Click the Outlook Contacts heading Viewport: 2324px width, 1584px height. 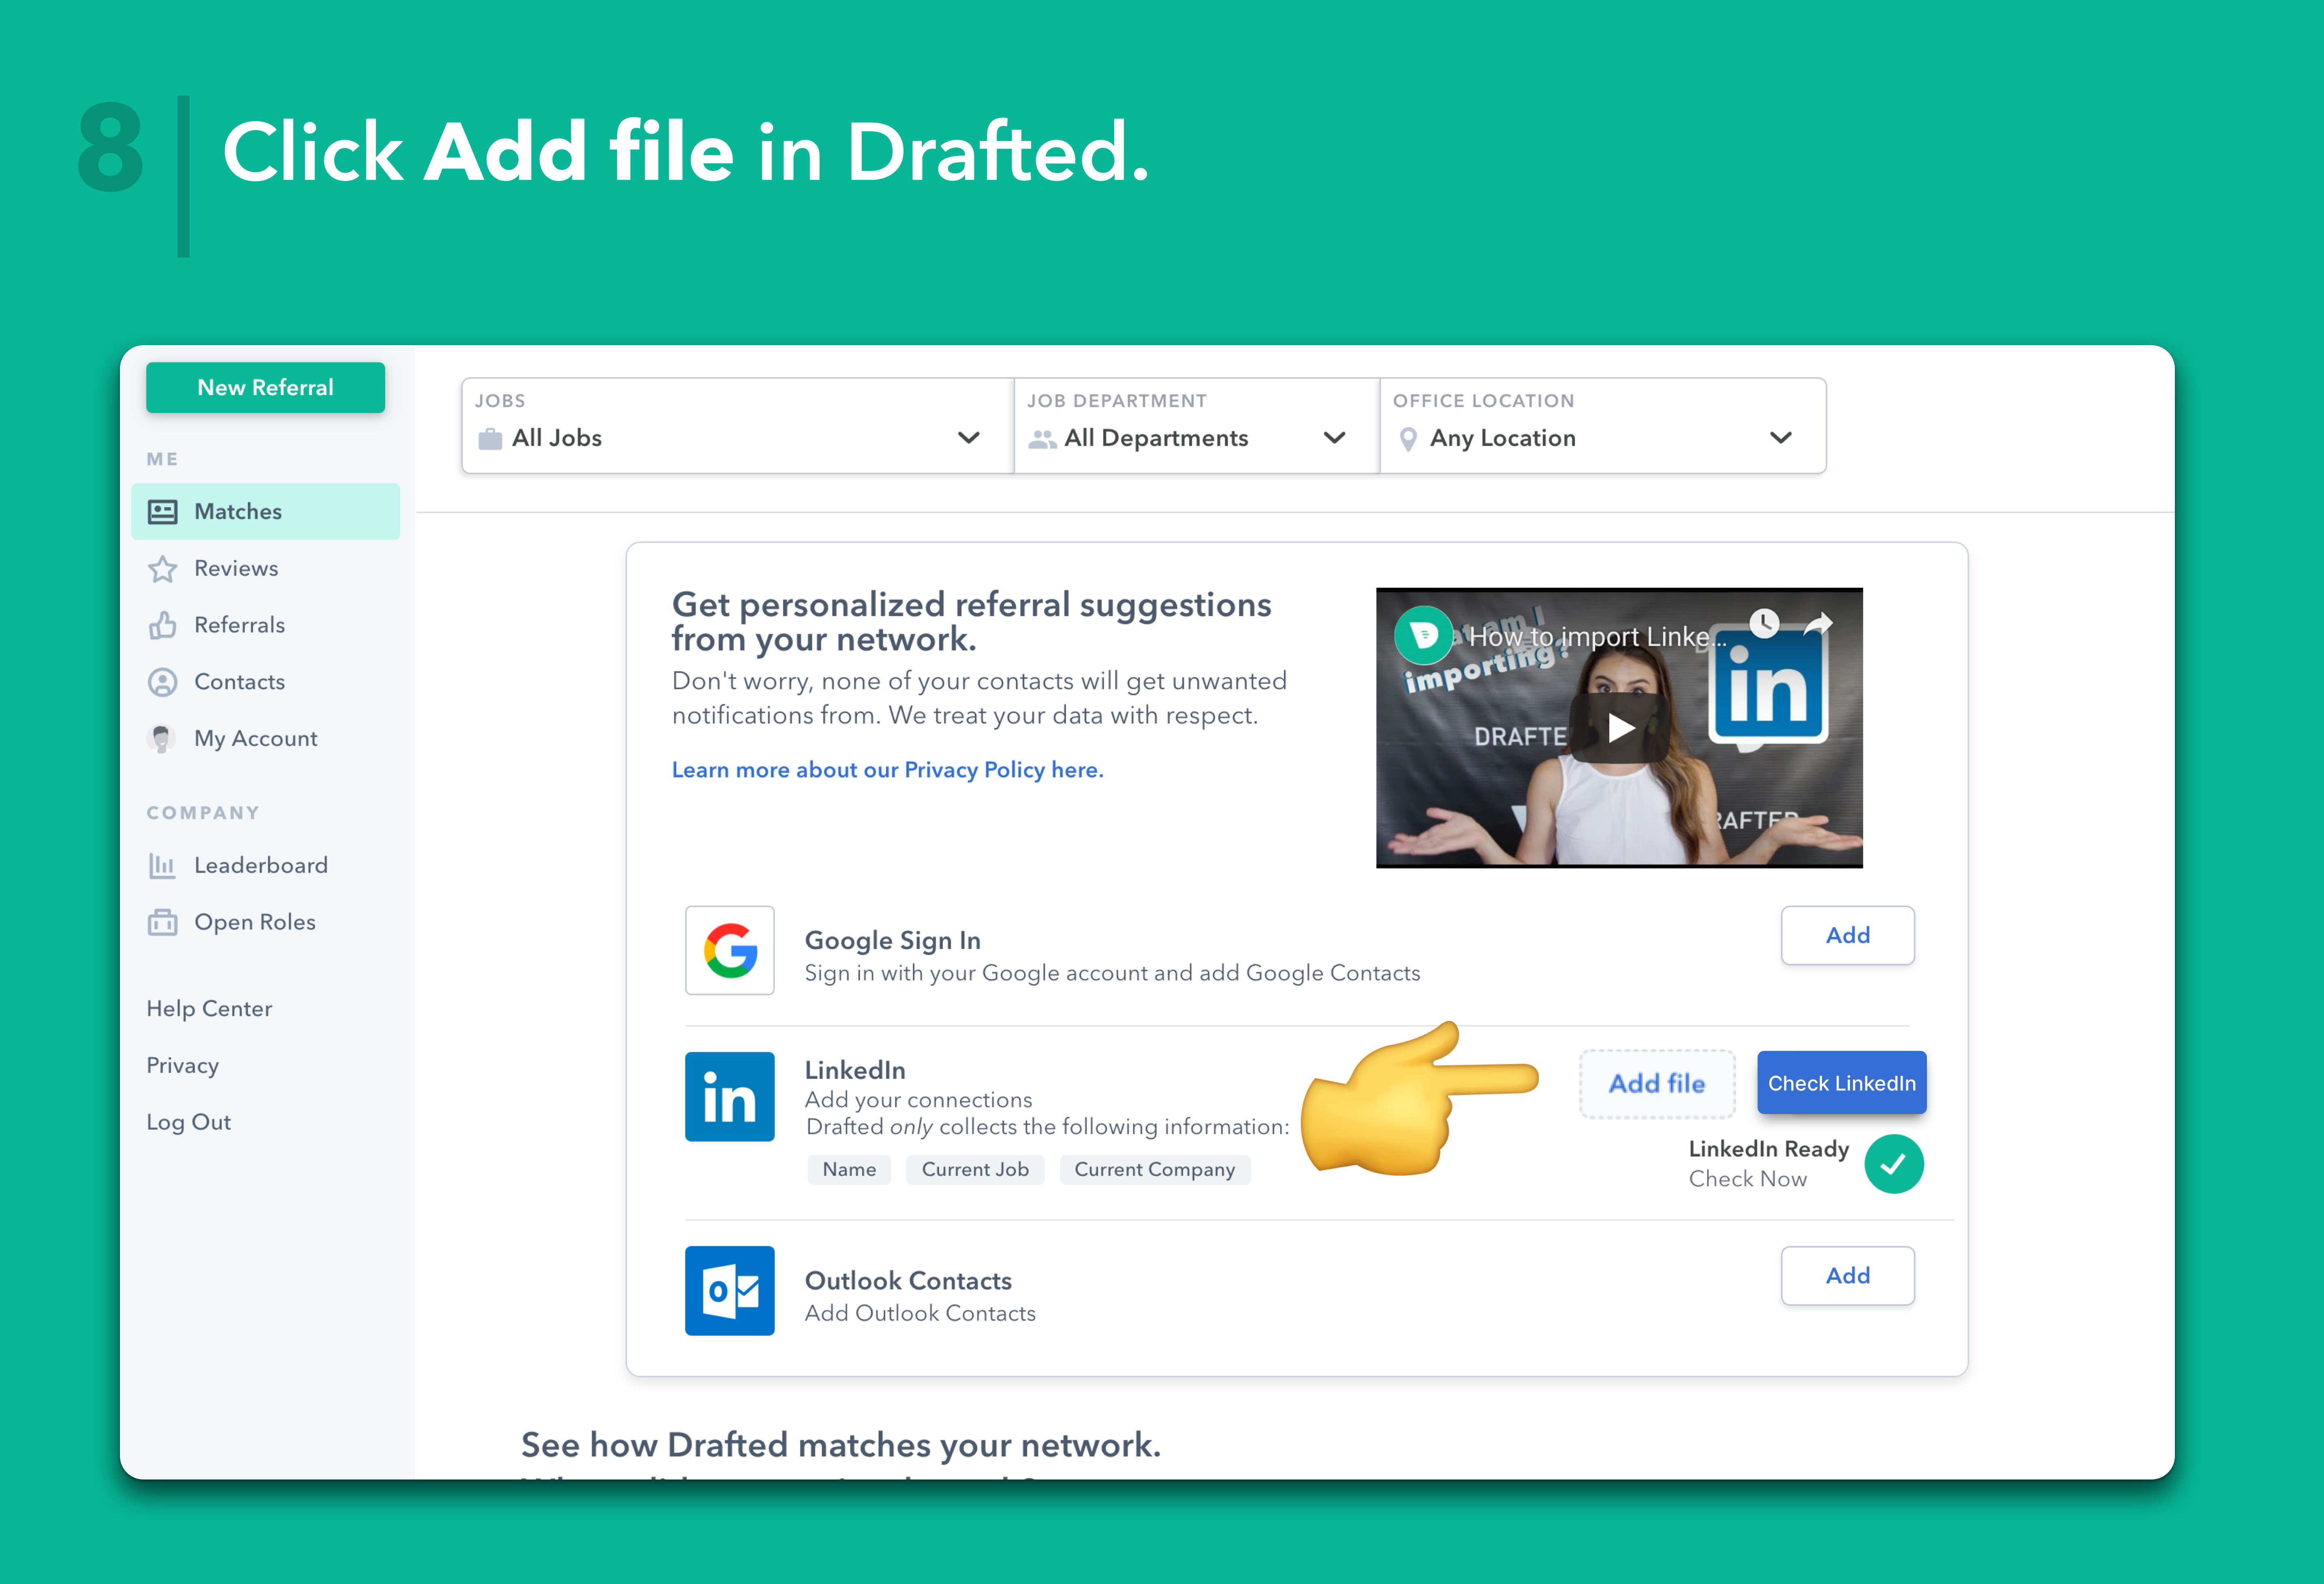908,1281
